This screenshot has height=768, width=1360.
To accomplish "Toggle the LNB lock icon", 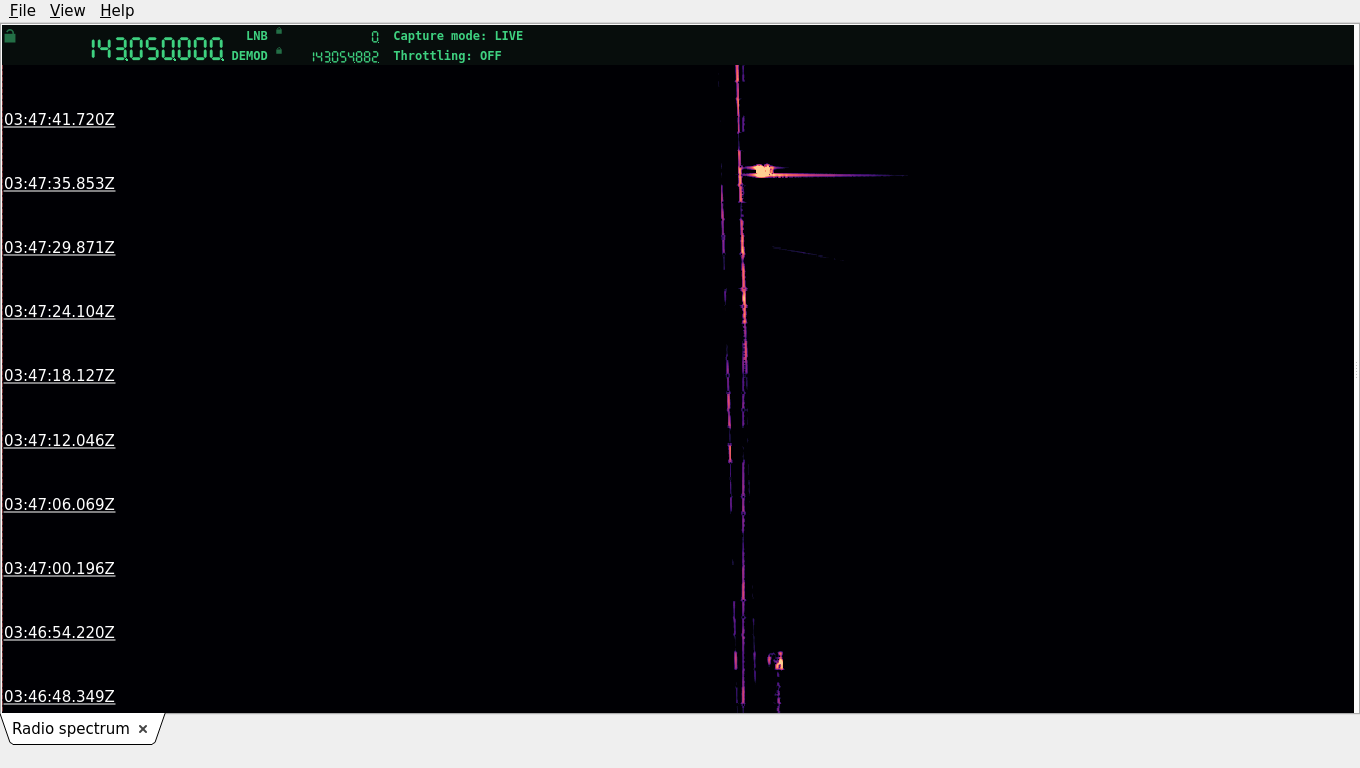I will pos(279,31).
